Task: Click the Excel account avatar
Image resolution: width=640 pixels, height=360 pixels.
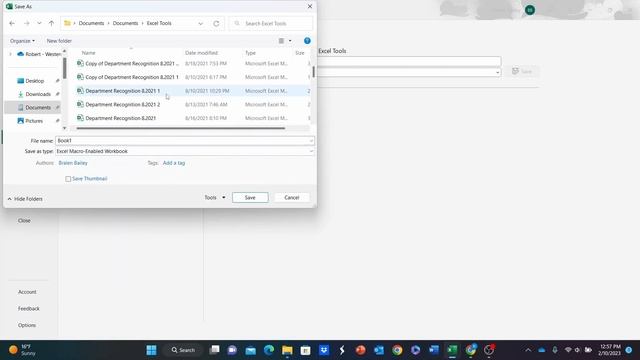Action: (x=530, y=10)
